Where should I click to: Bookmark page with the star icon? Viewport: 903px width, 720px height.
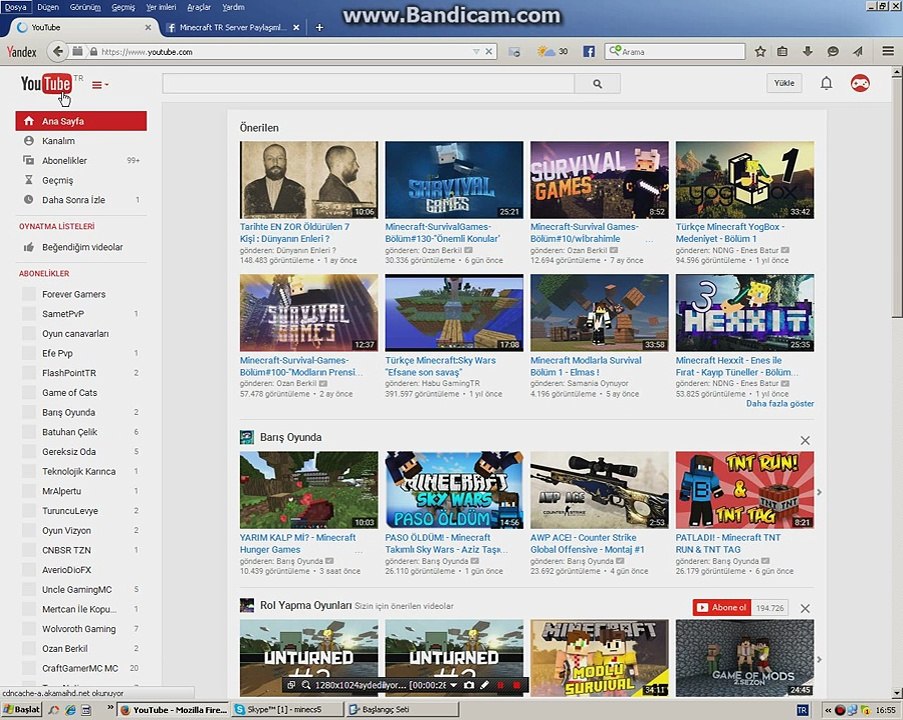point(760,51)
